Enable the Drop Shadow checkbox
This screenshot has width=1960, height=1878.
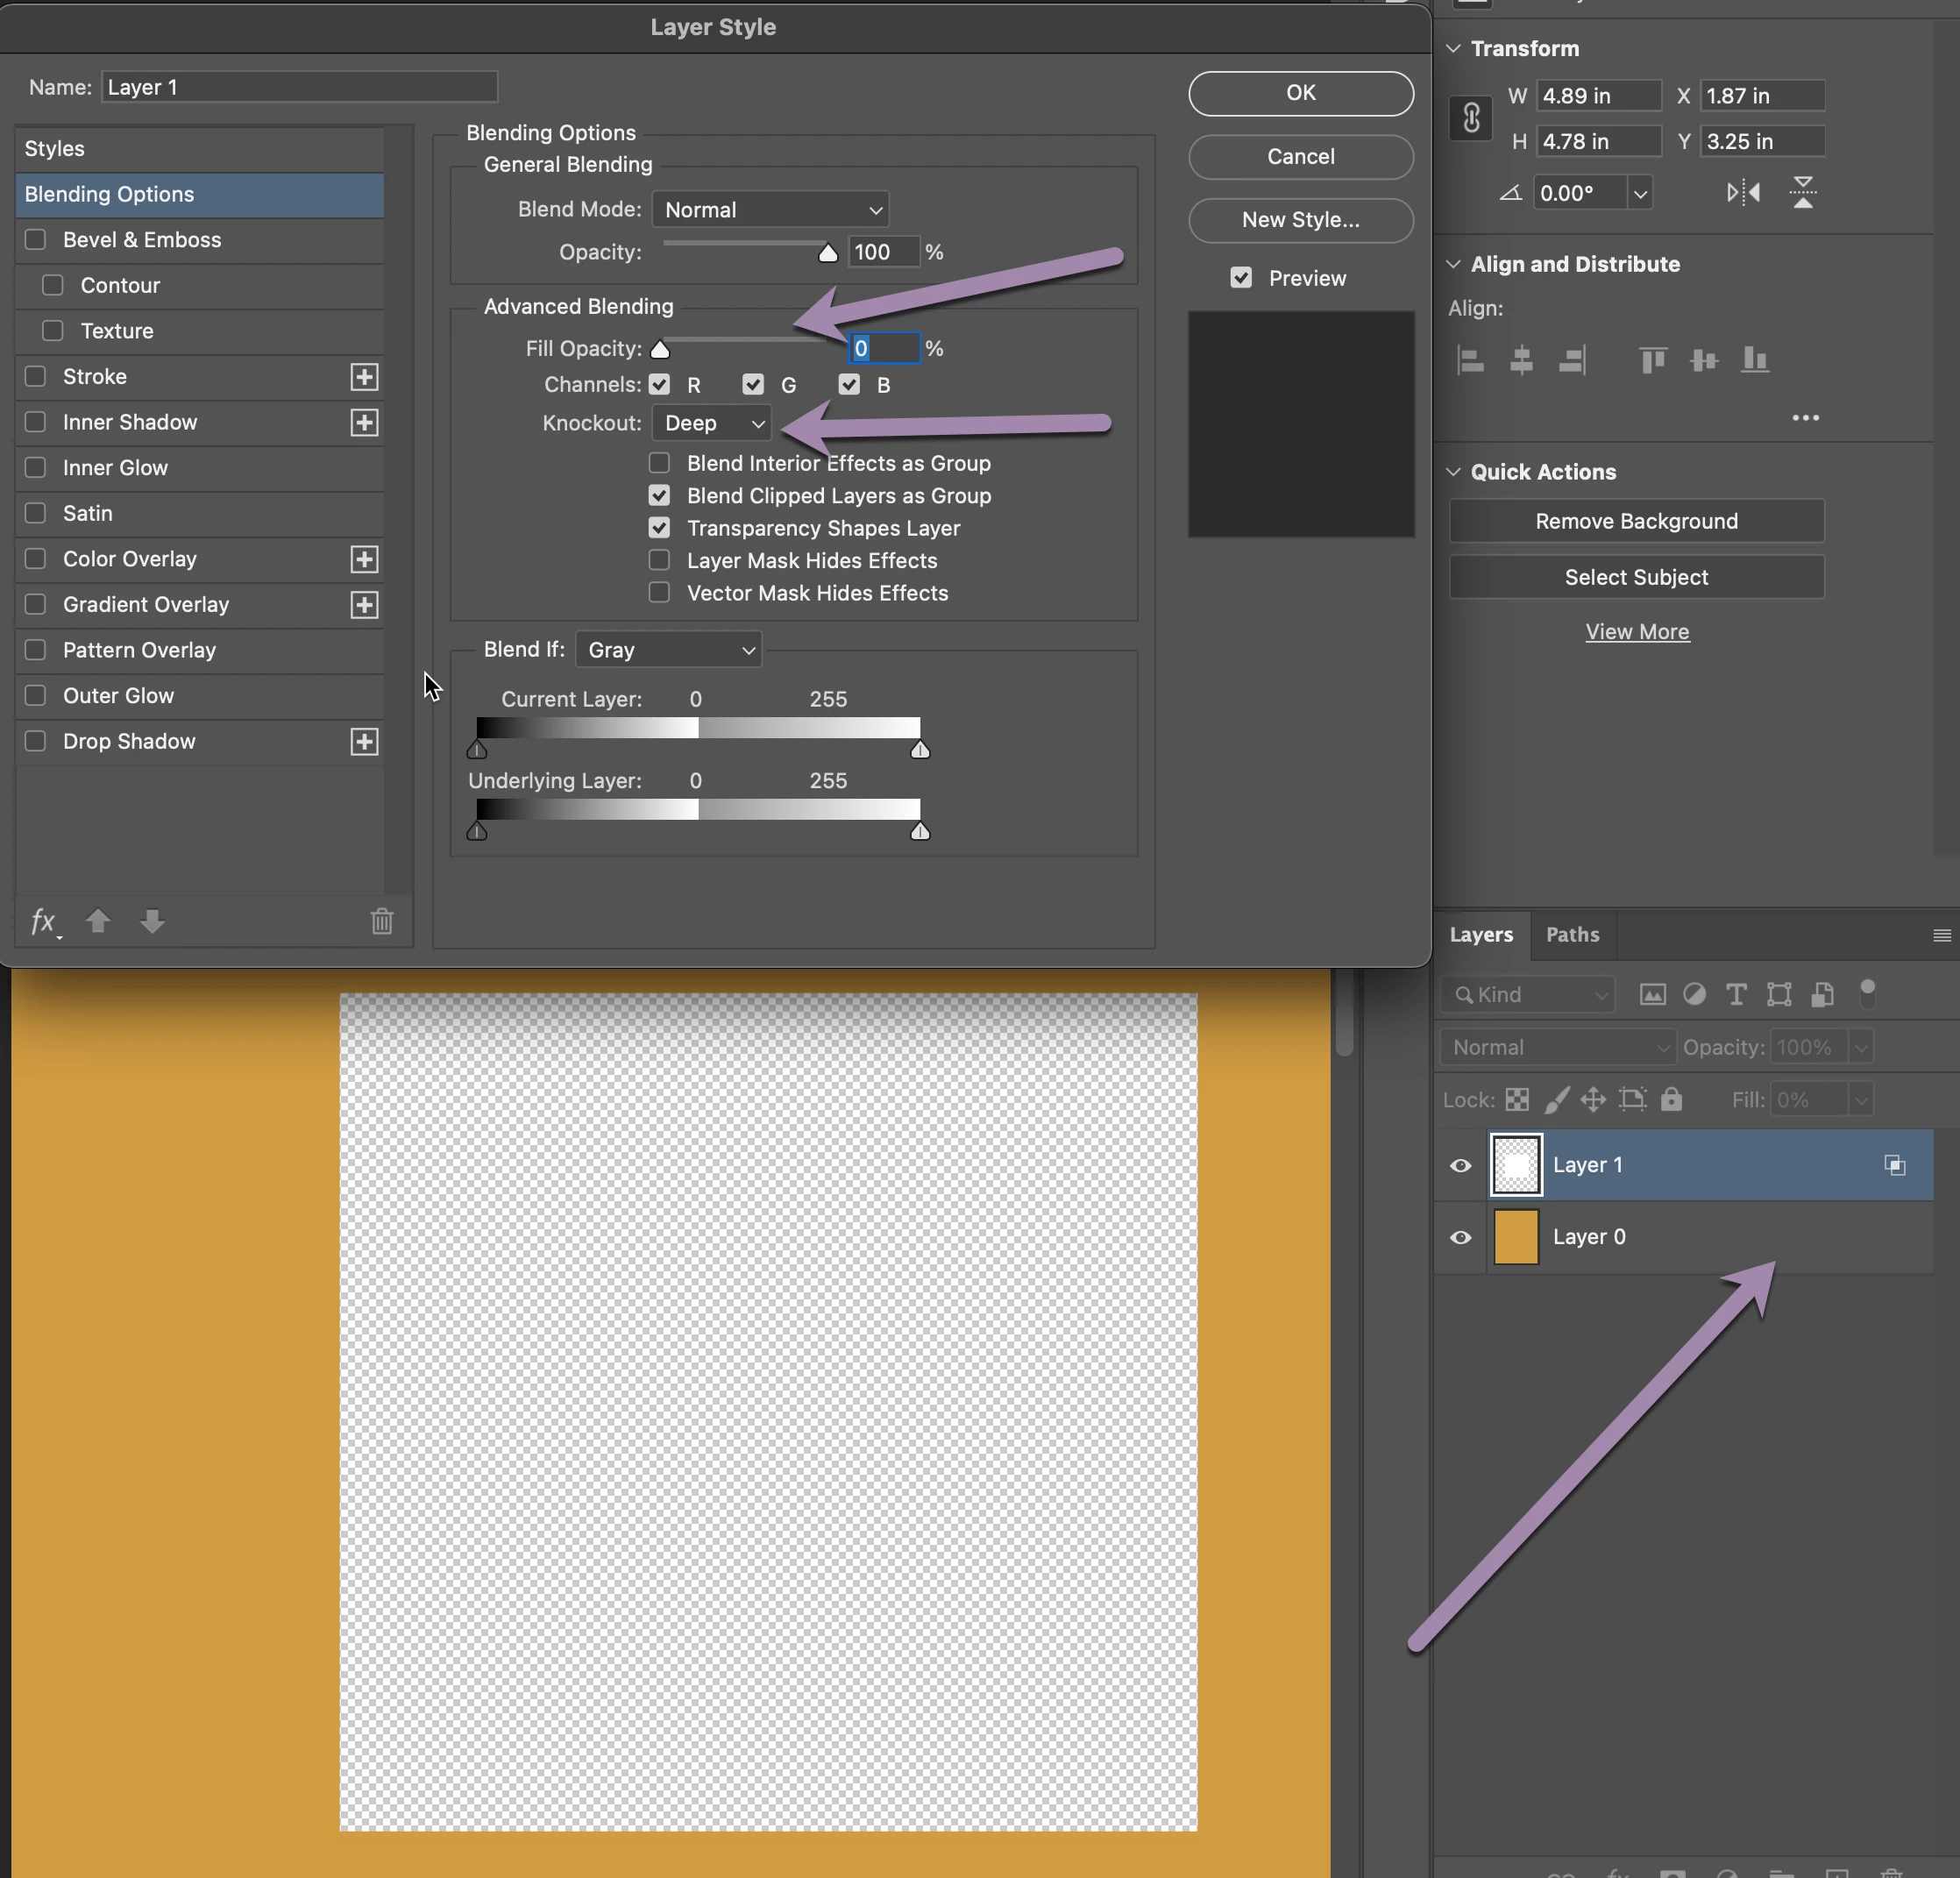[x=36, y=741]
